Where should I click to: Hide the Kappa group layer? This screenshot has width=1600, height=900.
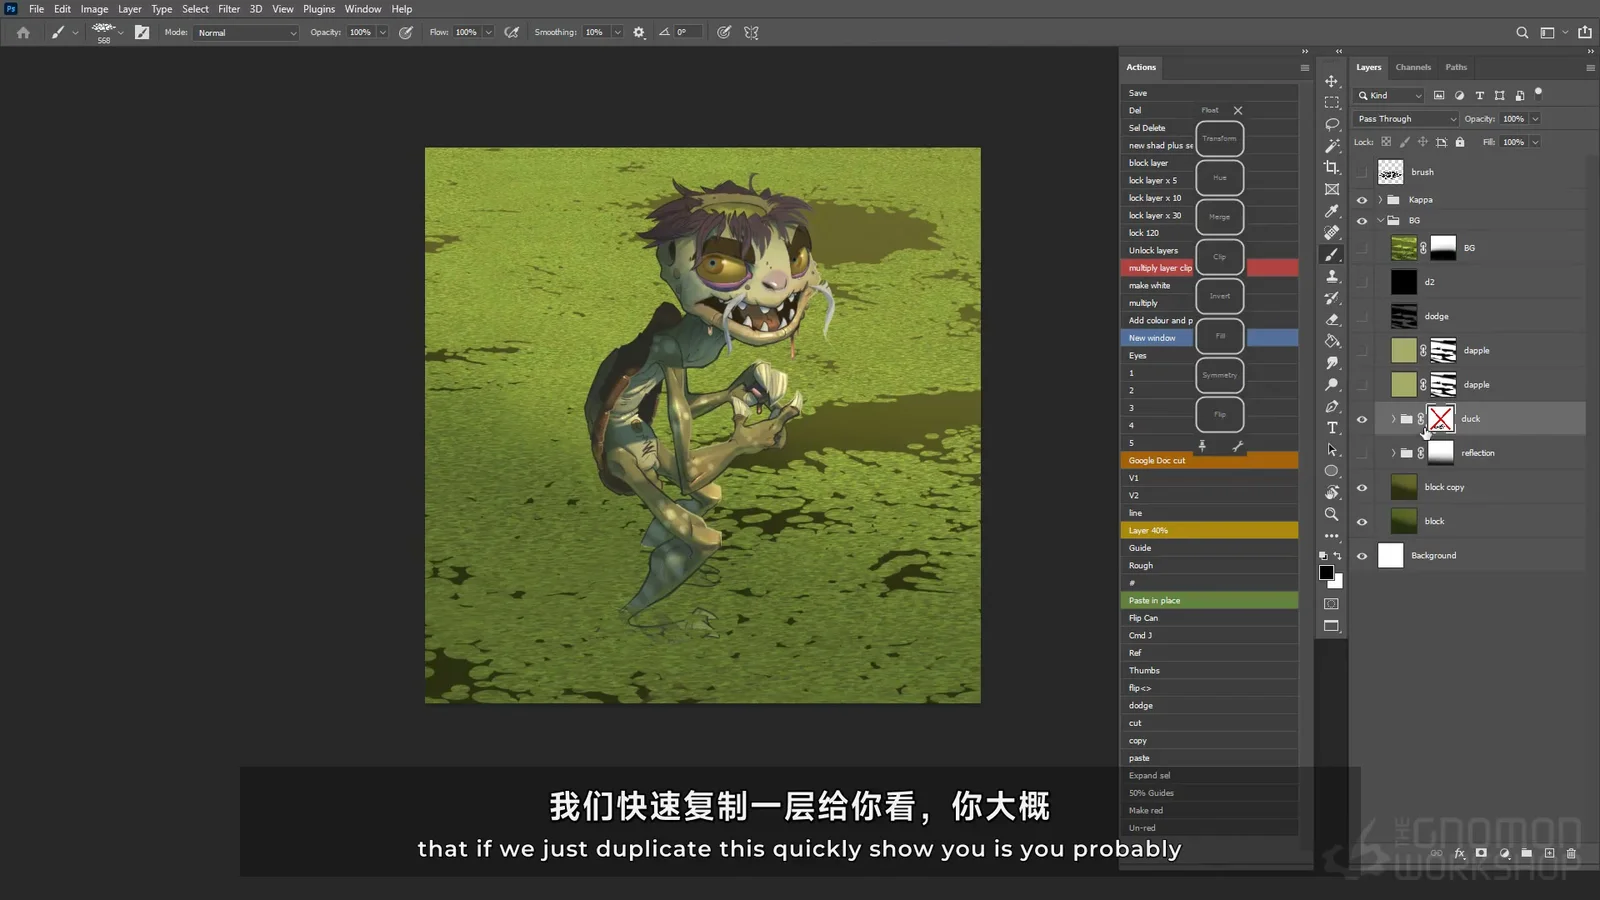pos(1361,200)
